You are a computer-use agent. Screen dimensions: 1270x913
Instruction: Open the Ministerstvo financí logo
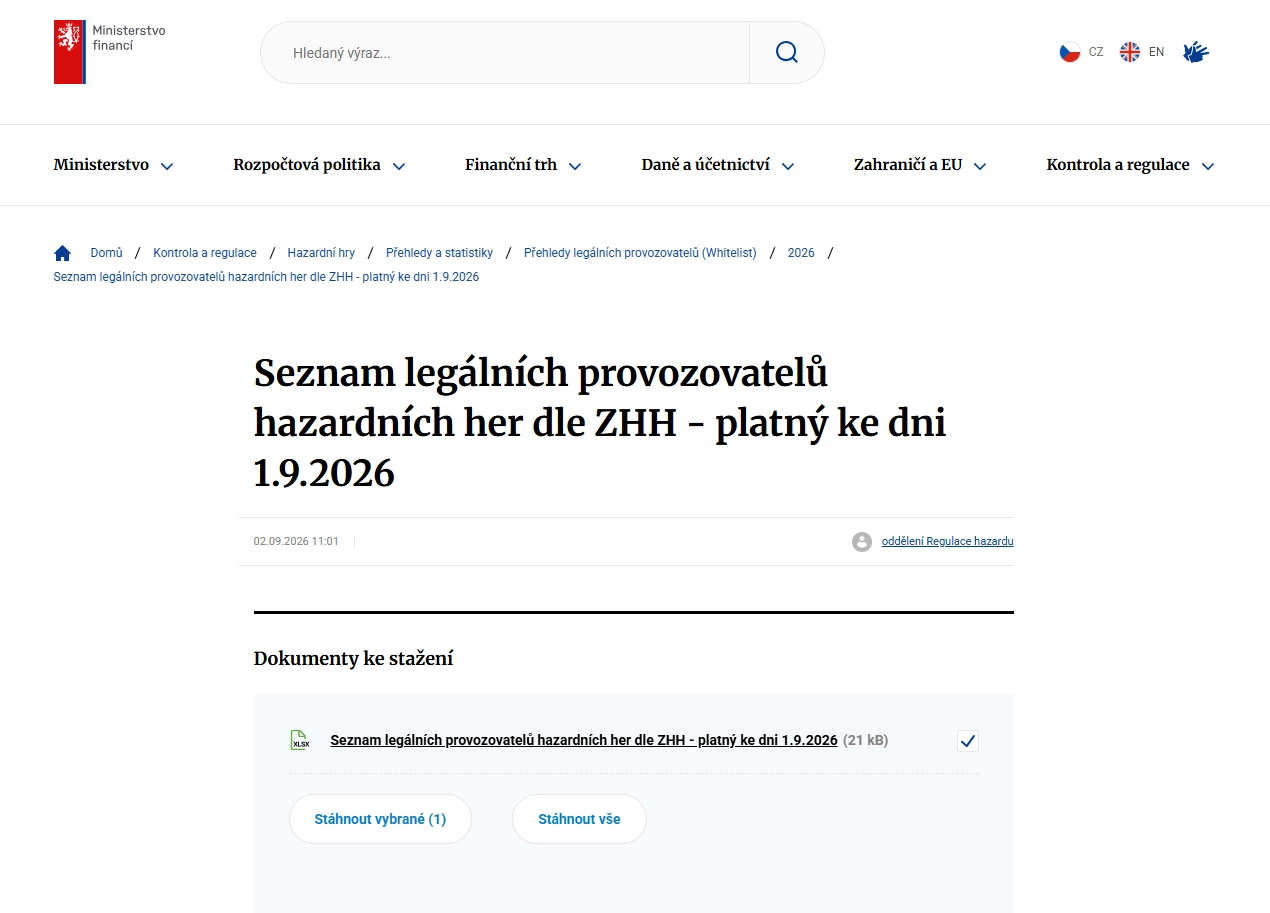coord(110,52)
